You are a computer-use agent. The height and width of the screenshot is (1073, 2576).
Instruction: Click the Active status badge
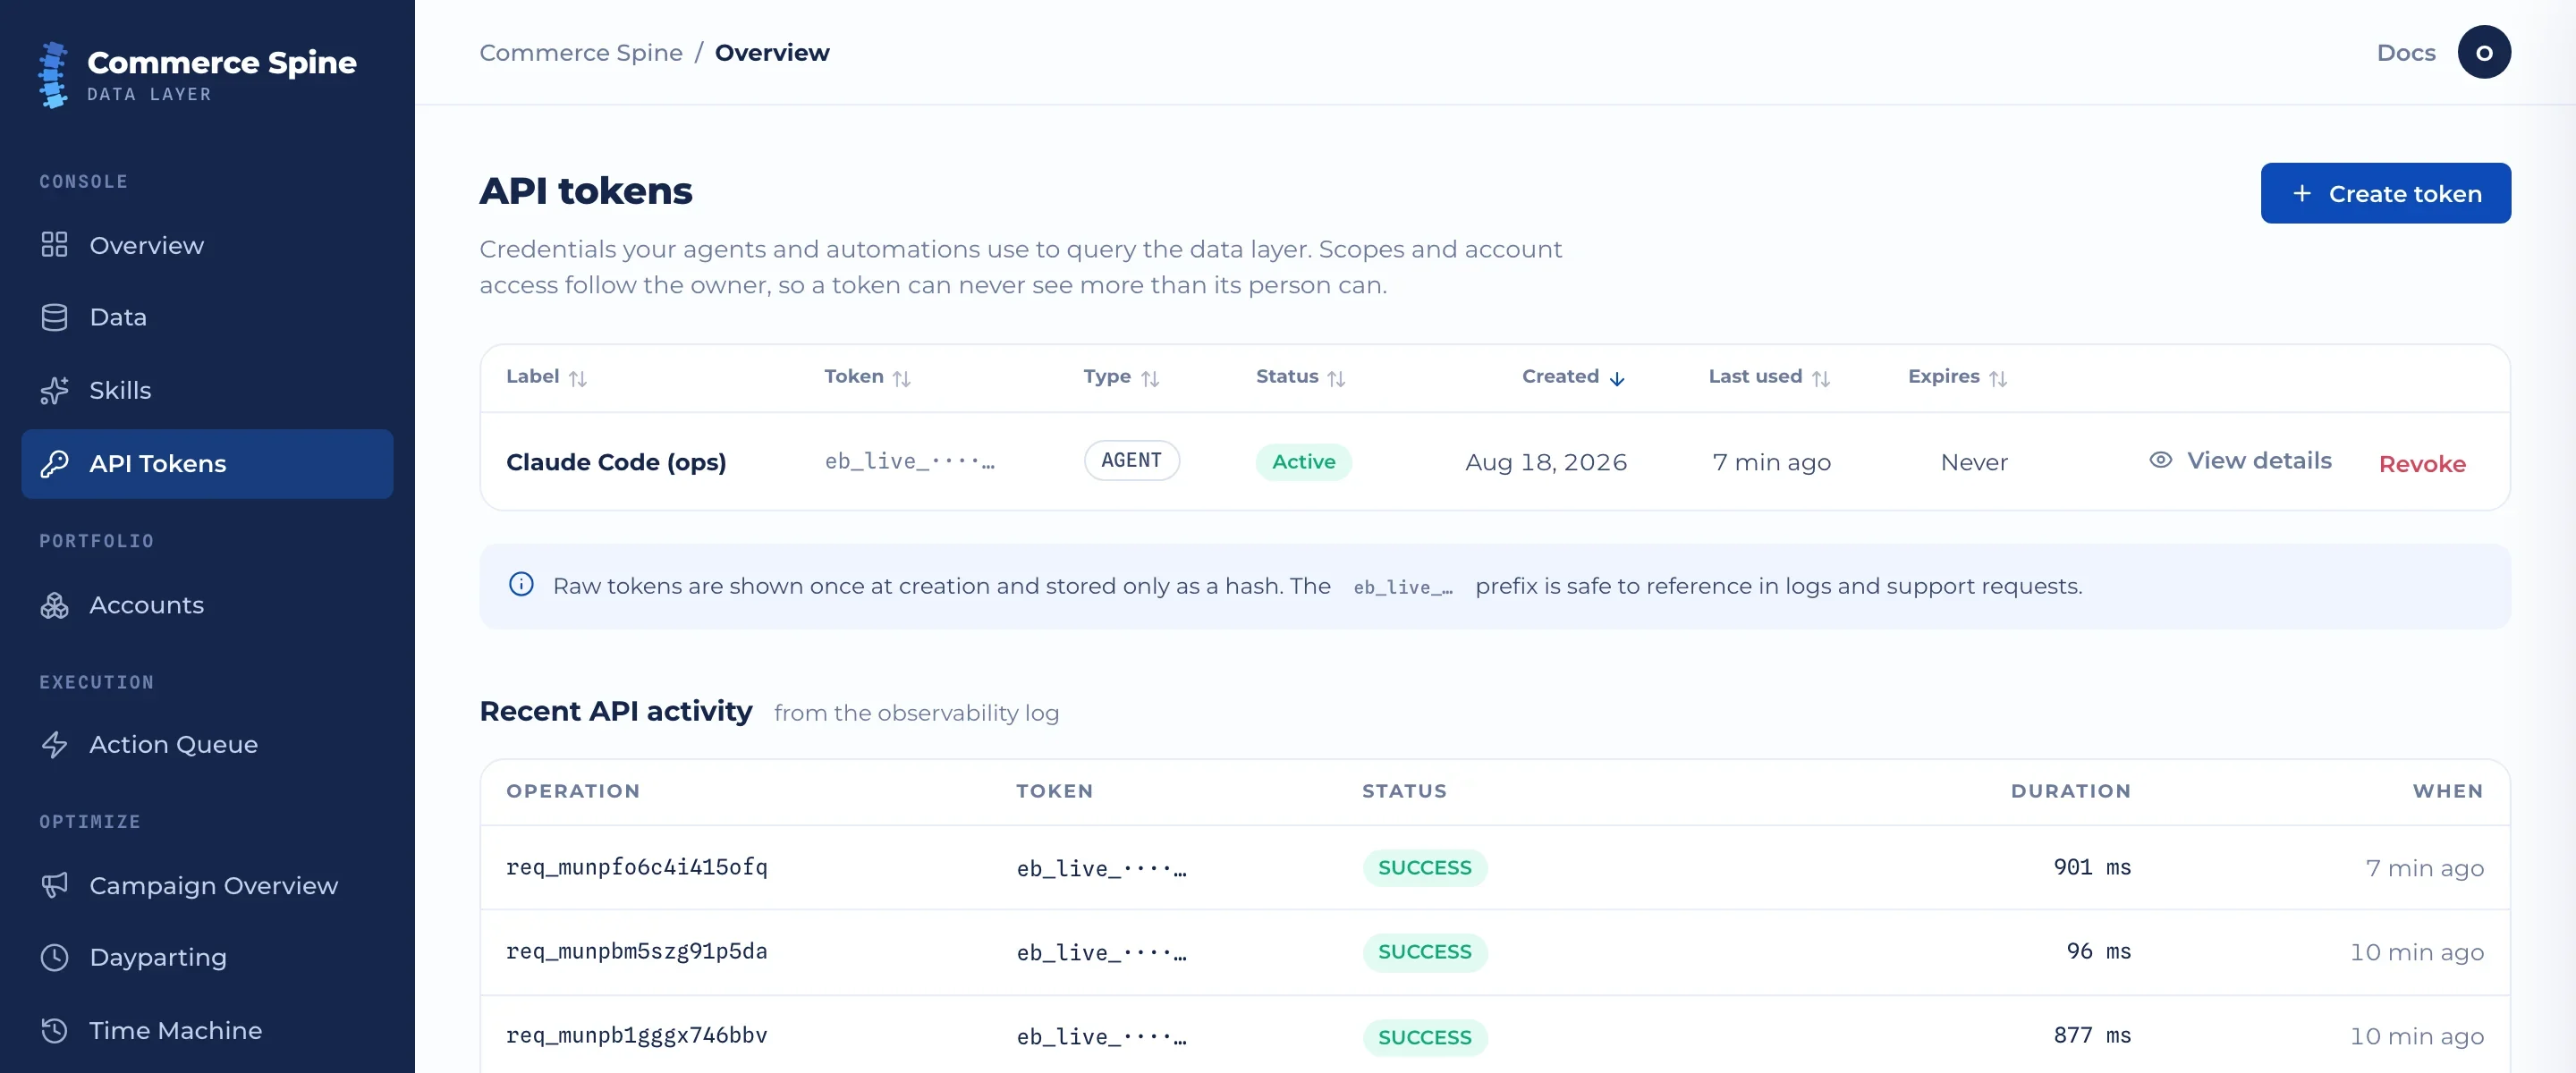tap(1303, 462)
